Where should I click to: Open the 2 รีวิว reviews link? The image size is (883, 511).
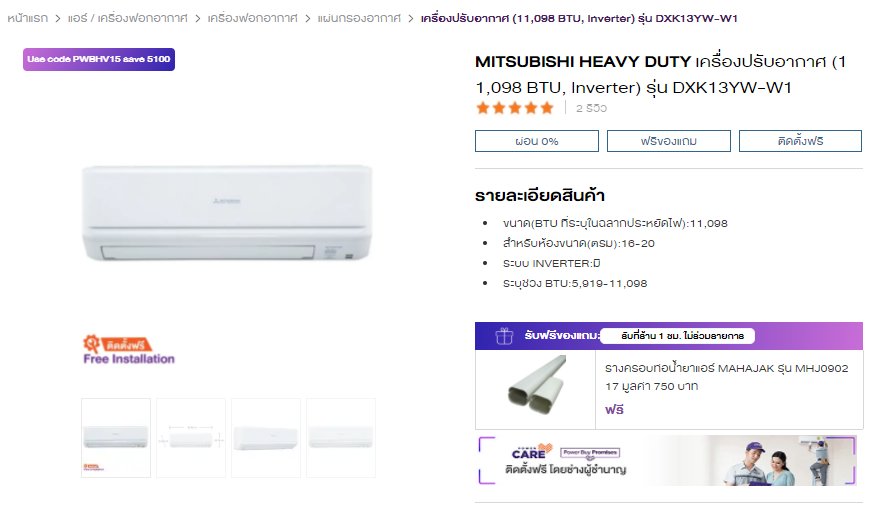coord(591,108)
